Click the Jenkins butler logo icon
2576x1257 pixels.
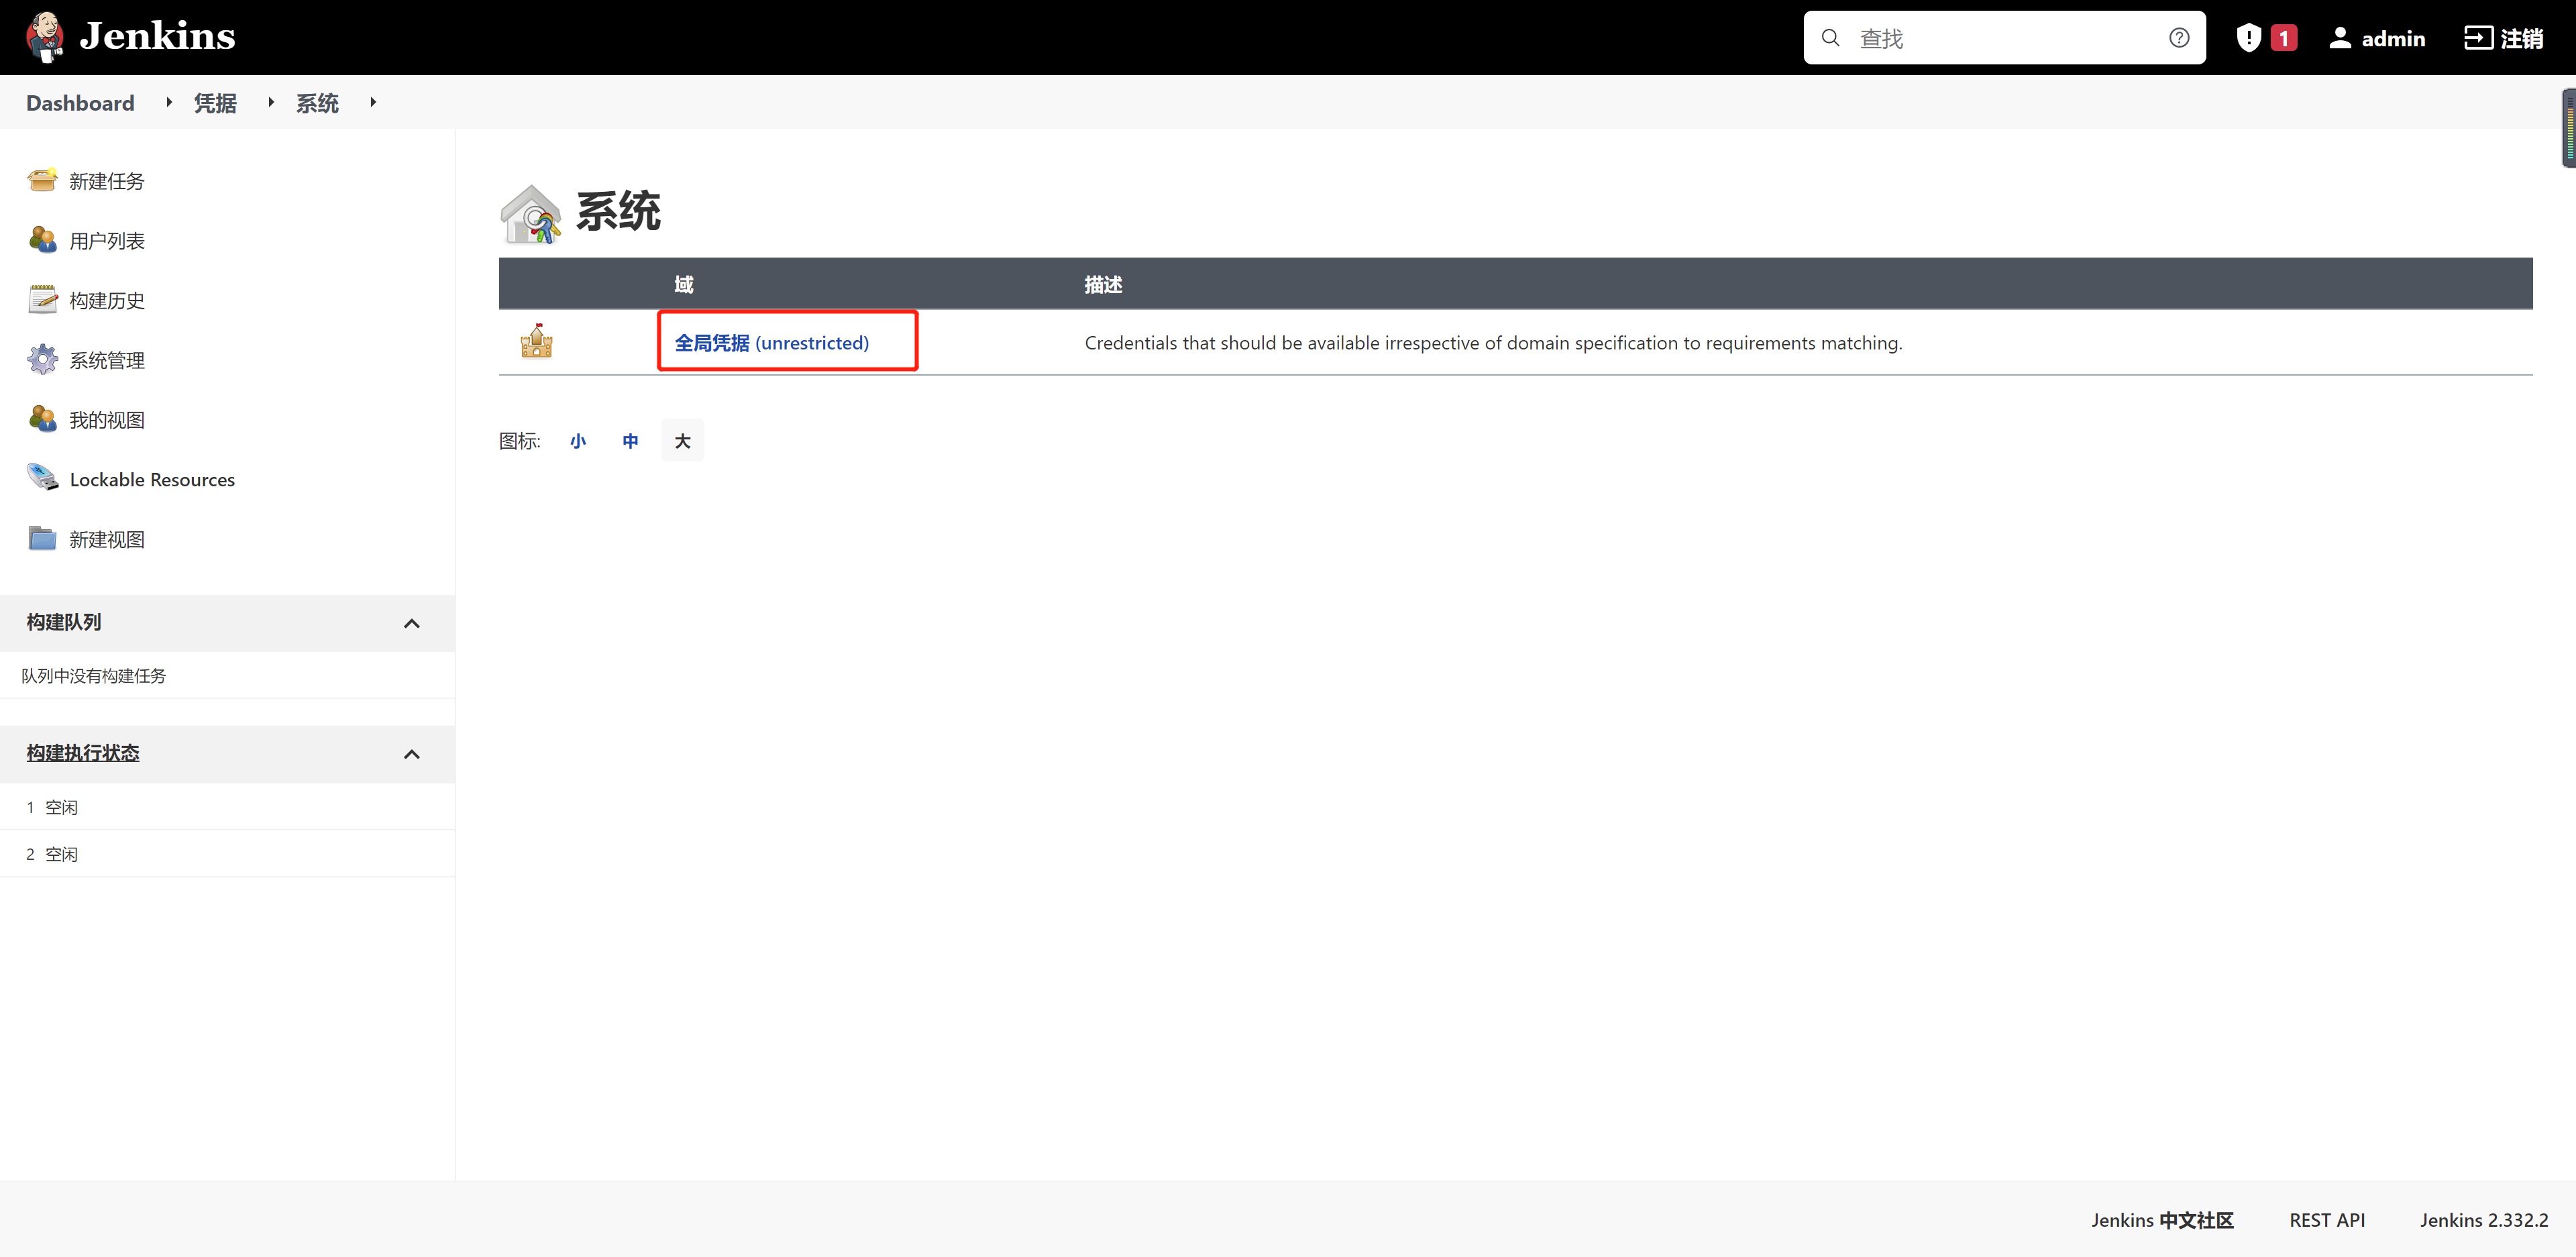44,37
